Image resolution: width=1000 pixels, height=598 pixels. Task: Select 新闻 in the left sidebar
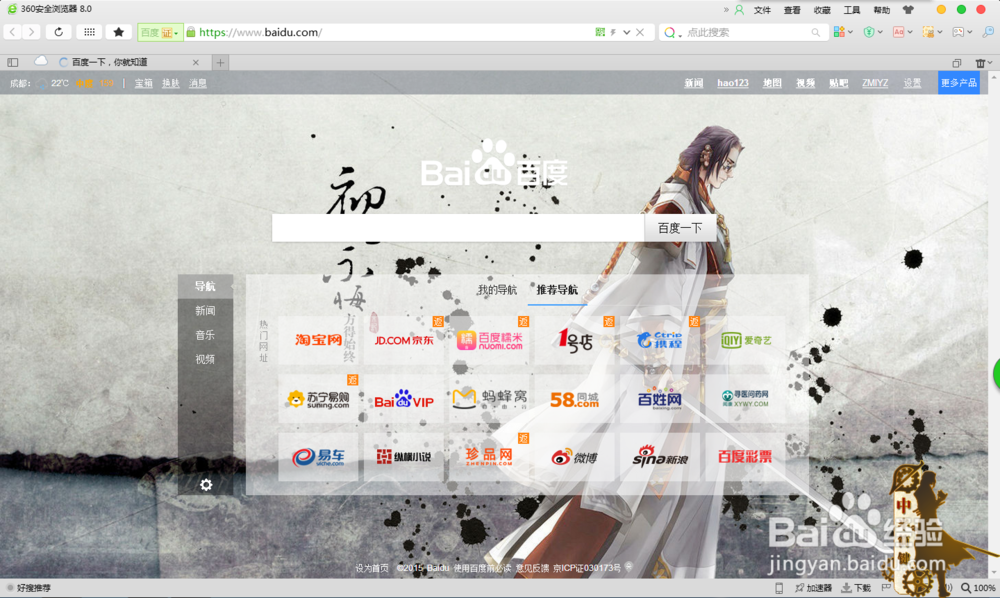[205, 310]
